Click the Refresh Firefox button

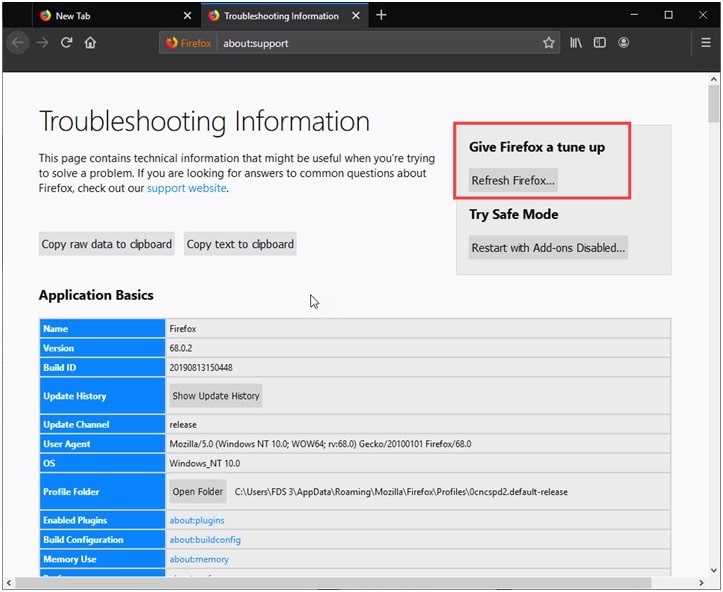click(513, 180)
